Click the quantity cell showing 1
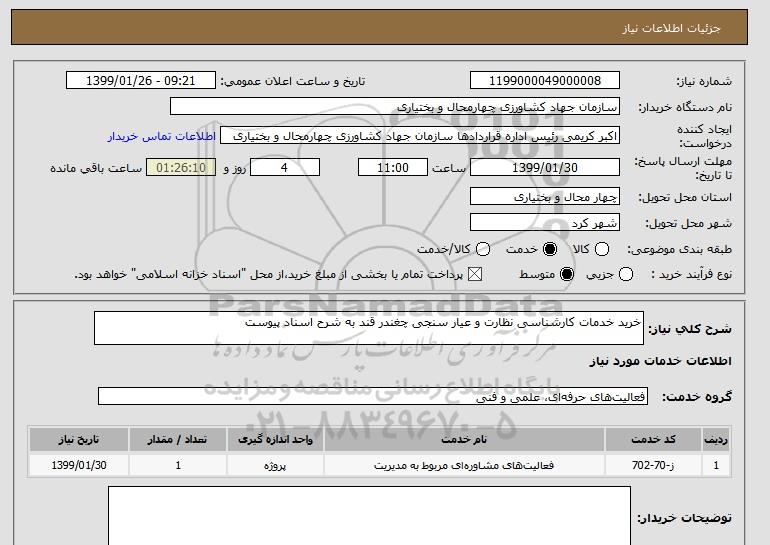 178,465
